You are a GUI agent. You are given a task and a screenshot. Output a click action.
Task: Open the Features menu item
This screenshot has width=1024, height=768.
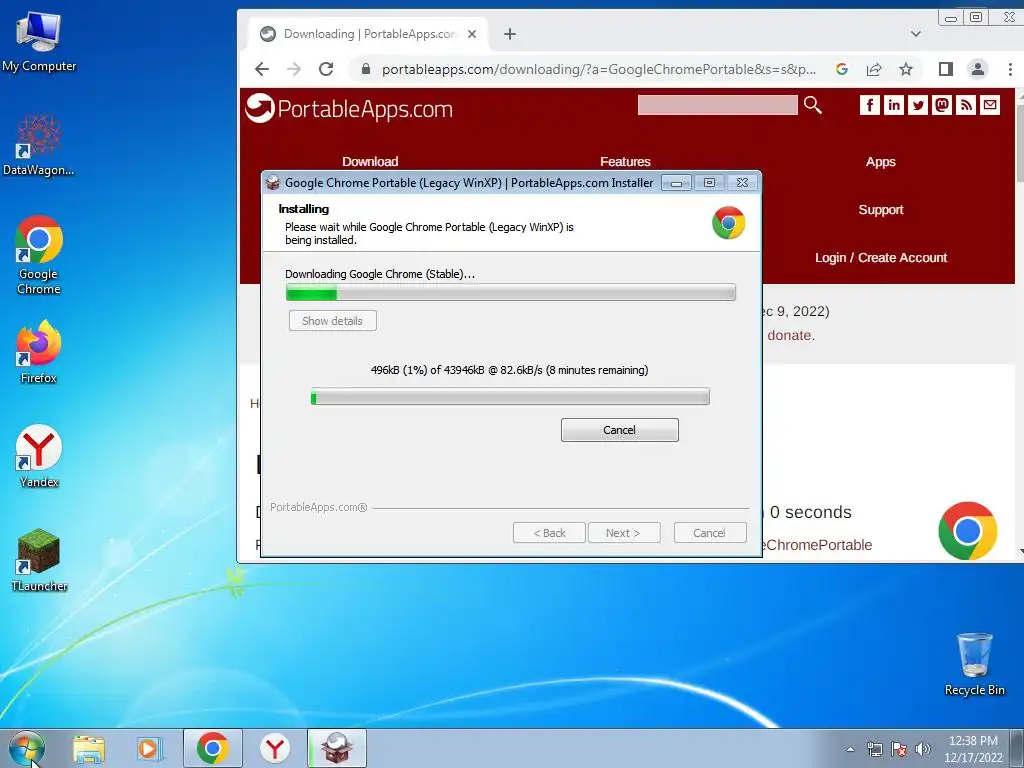pos(625,161)
